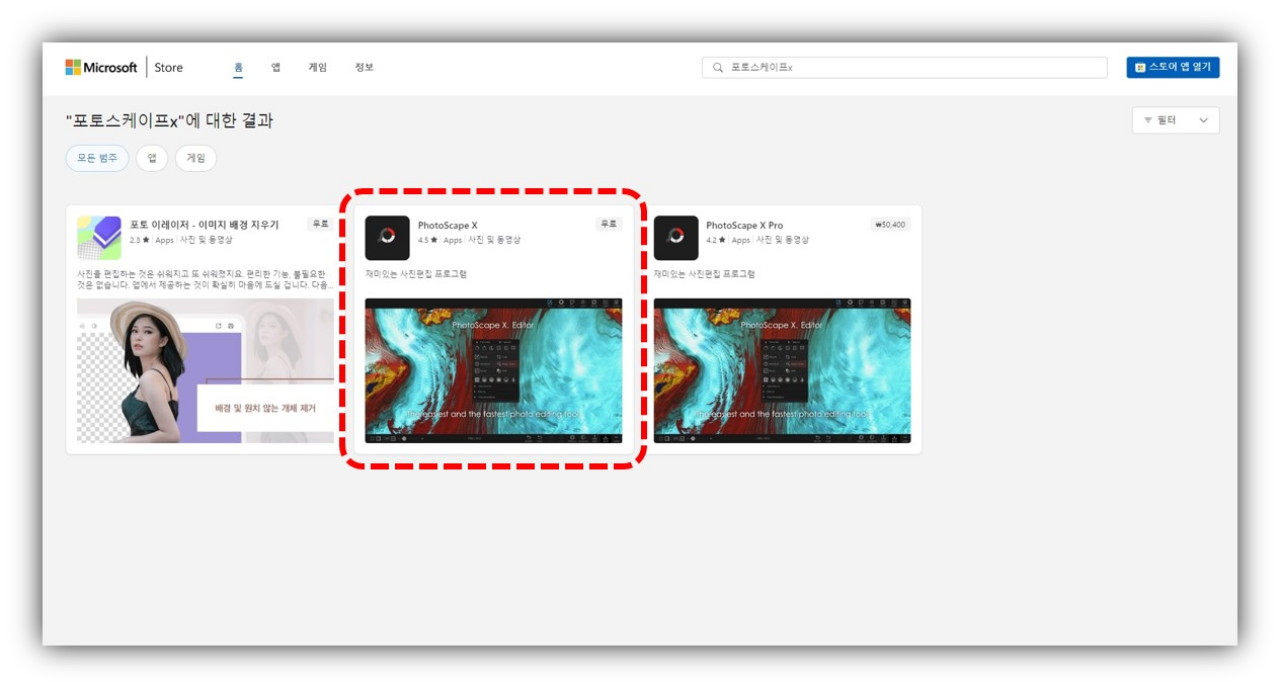Open the PhotoScape X app icon

387,238
